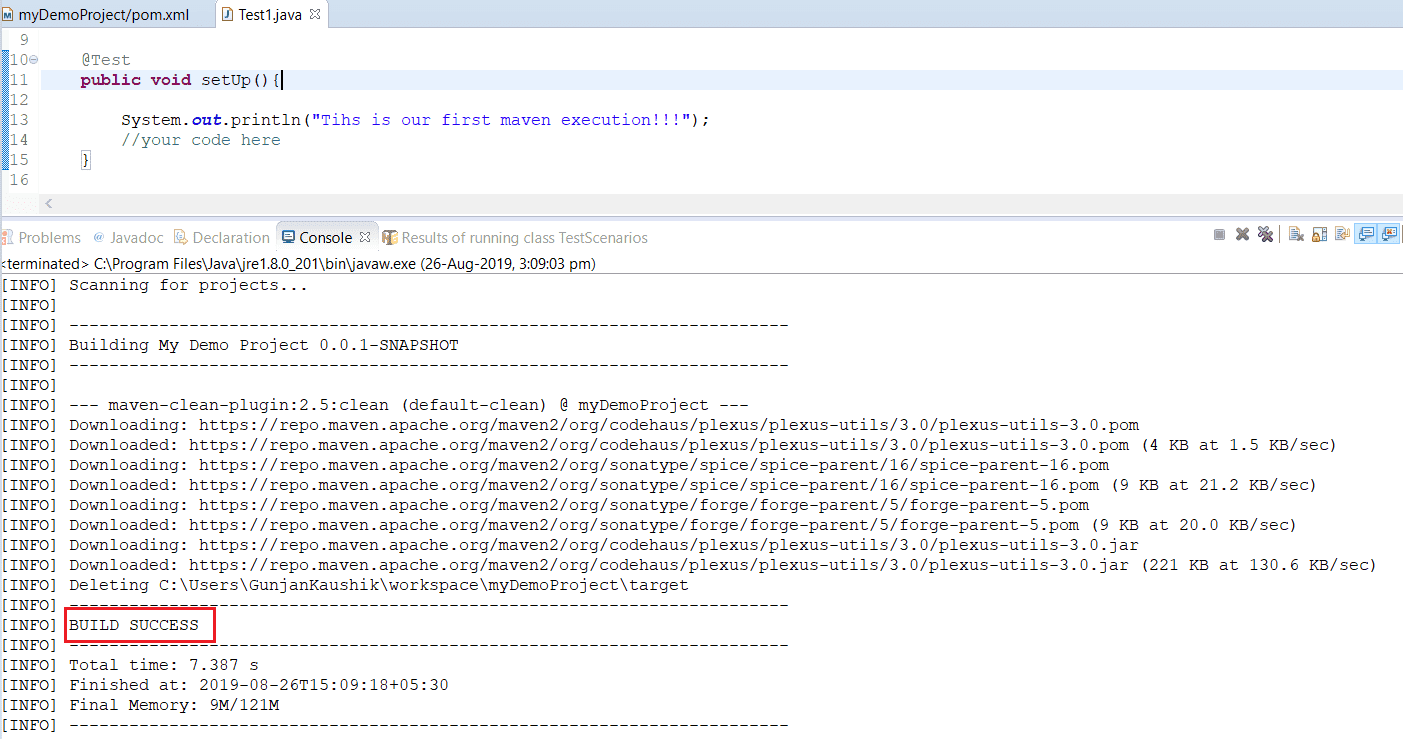Screen dimensions: 1403x739
Task: Click the 'Final Memory: 9M/121M' line
Action: 173,705
